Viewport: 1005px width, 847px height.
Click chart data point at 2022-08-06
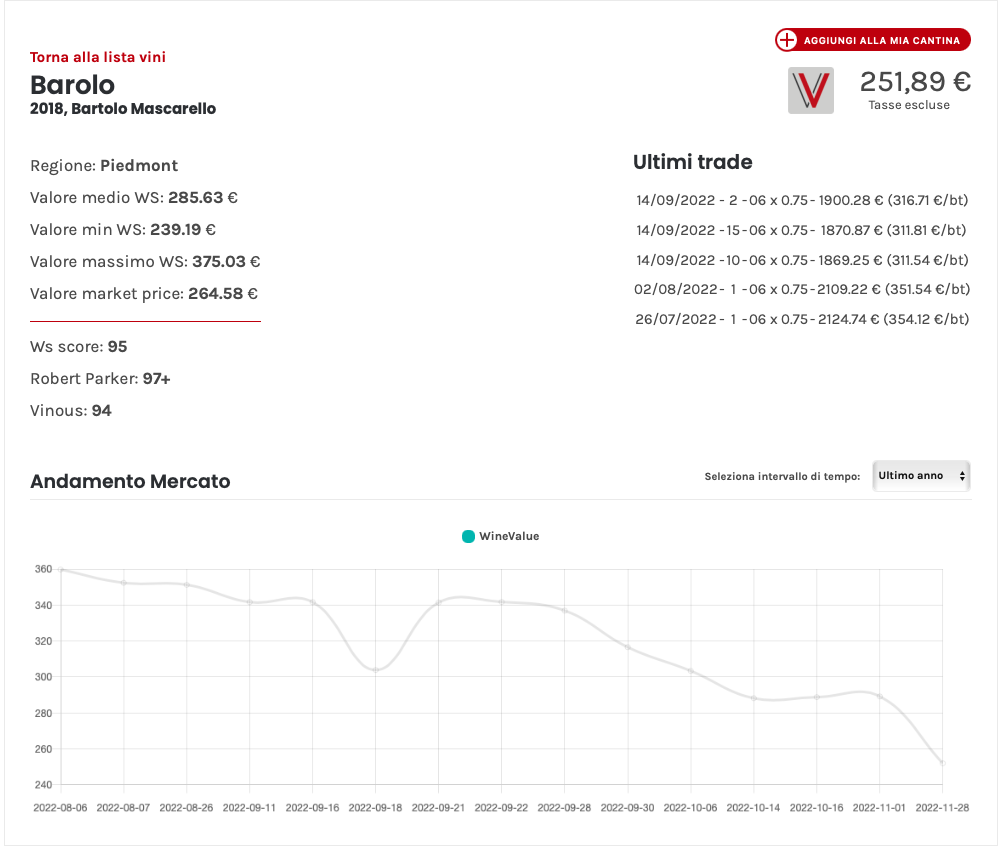point(61,569)
